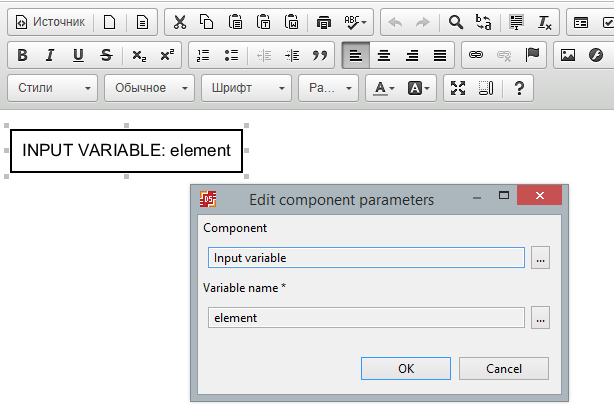The height and width of the screenshot is (420, 614).
Task: Insert a bulleted list
Action: 231,55
